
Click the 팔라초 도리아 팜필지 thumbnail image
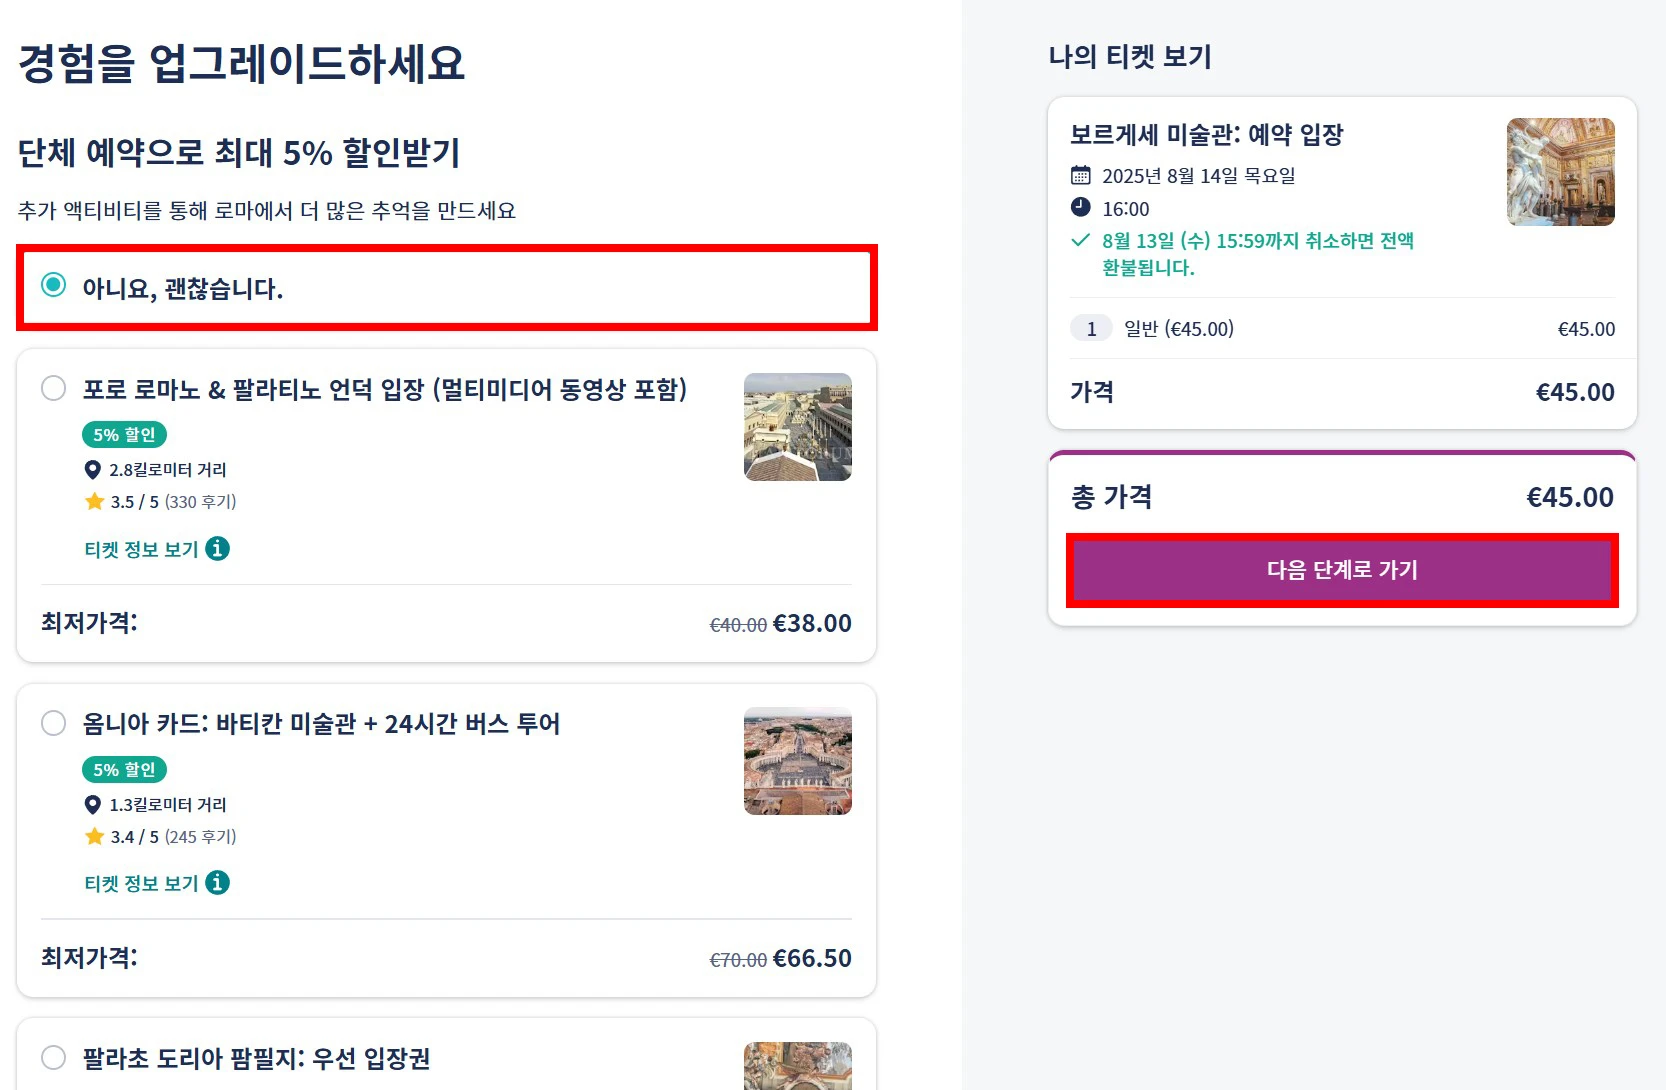(x=797, y=1065)
